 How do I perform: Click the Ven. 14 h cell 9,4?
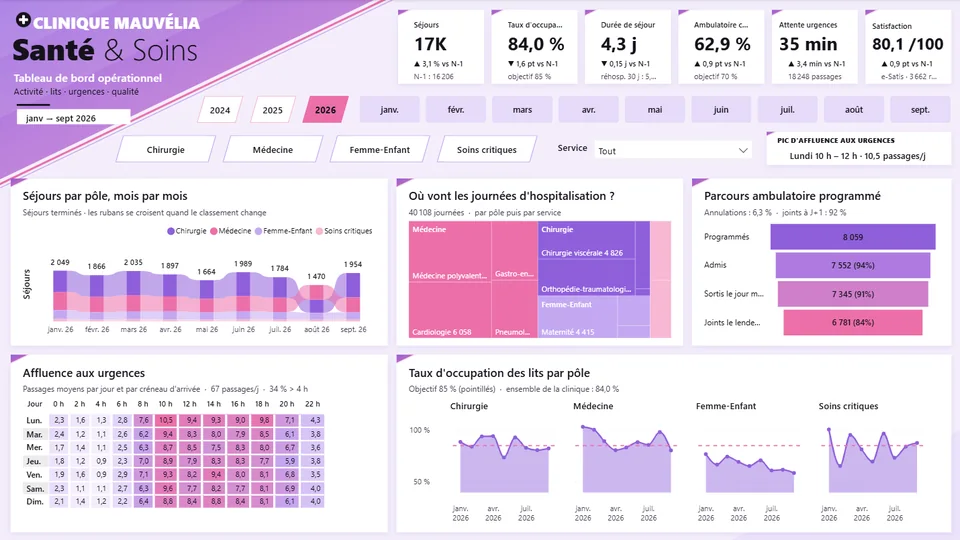tap(216, 474)
